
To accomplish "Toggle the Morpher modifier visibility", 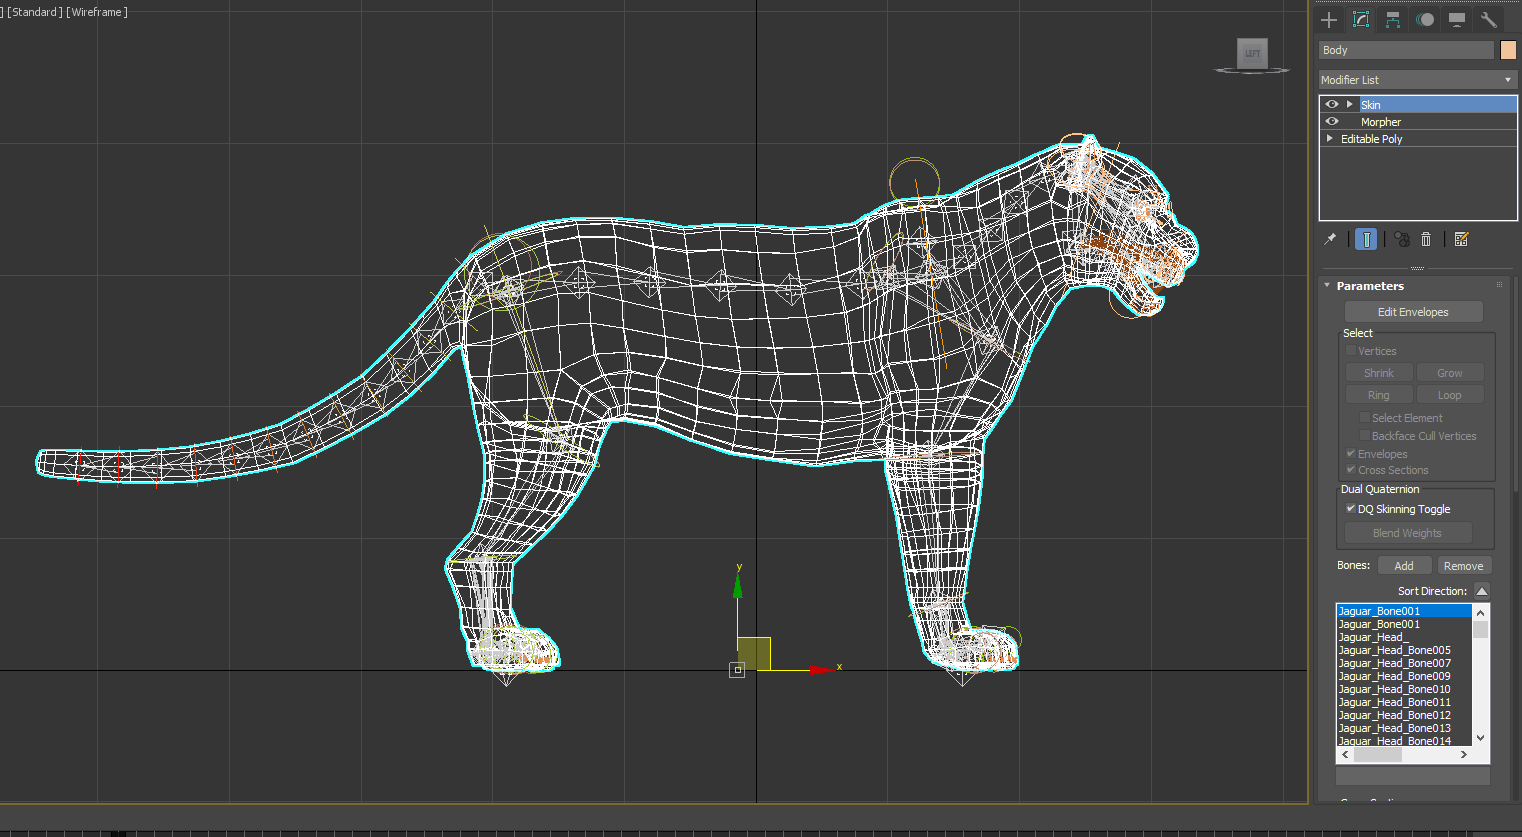I will click(1331, 121).
